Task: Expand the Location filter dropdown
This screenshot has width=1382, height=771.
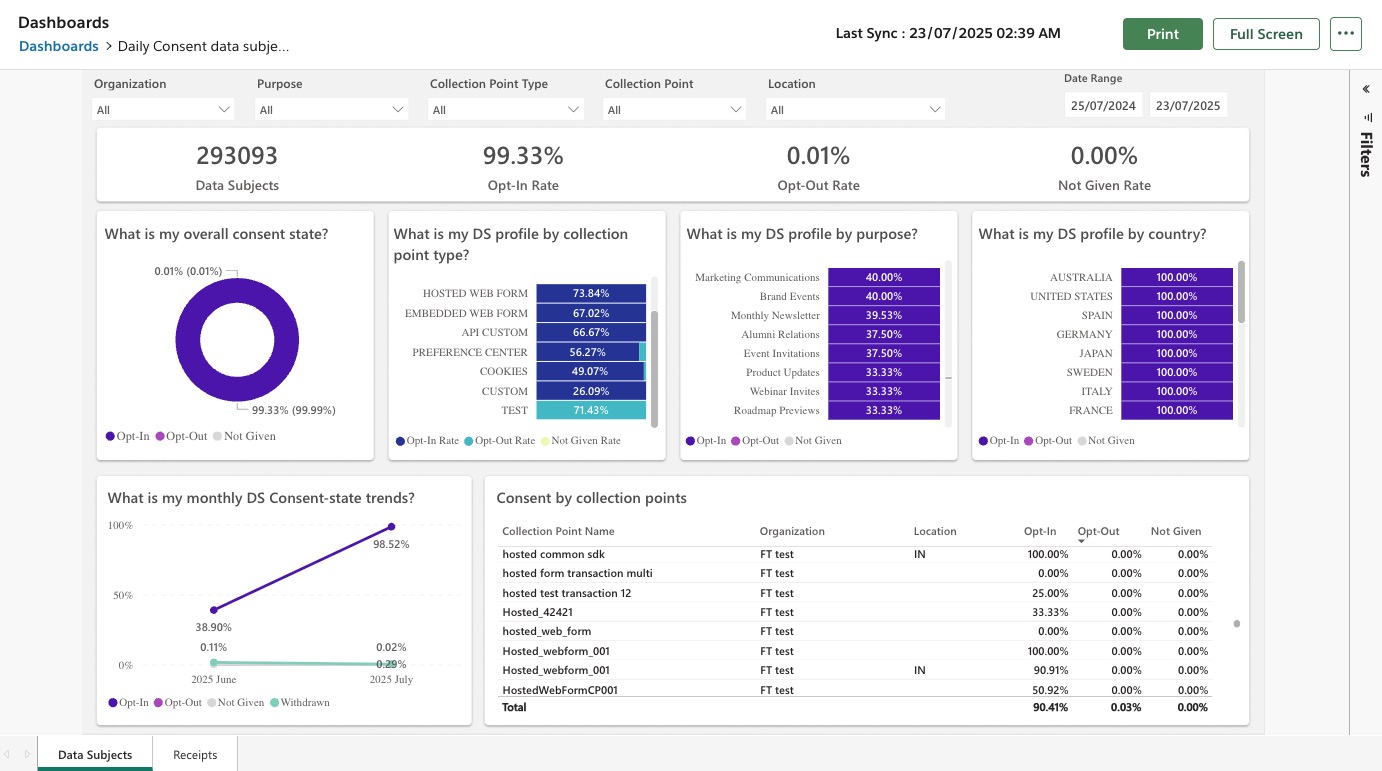Action: point(855,108)
